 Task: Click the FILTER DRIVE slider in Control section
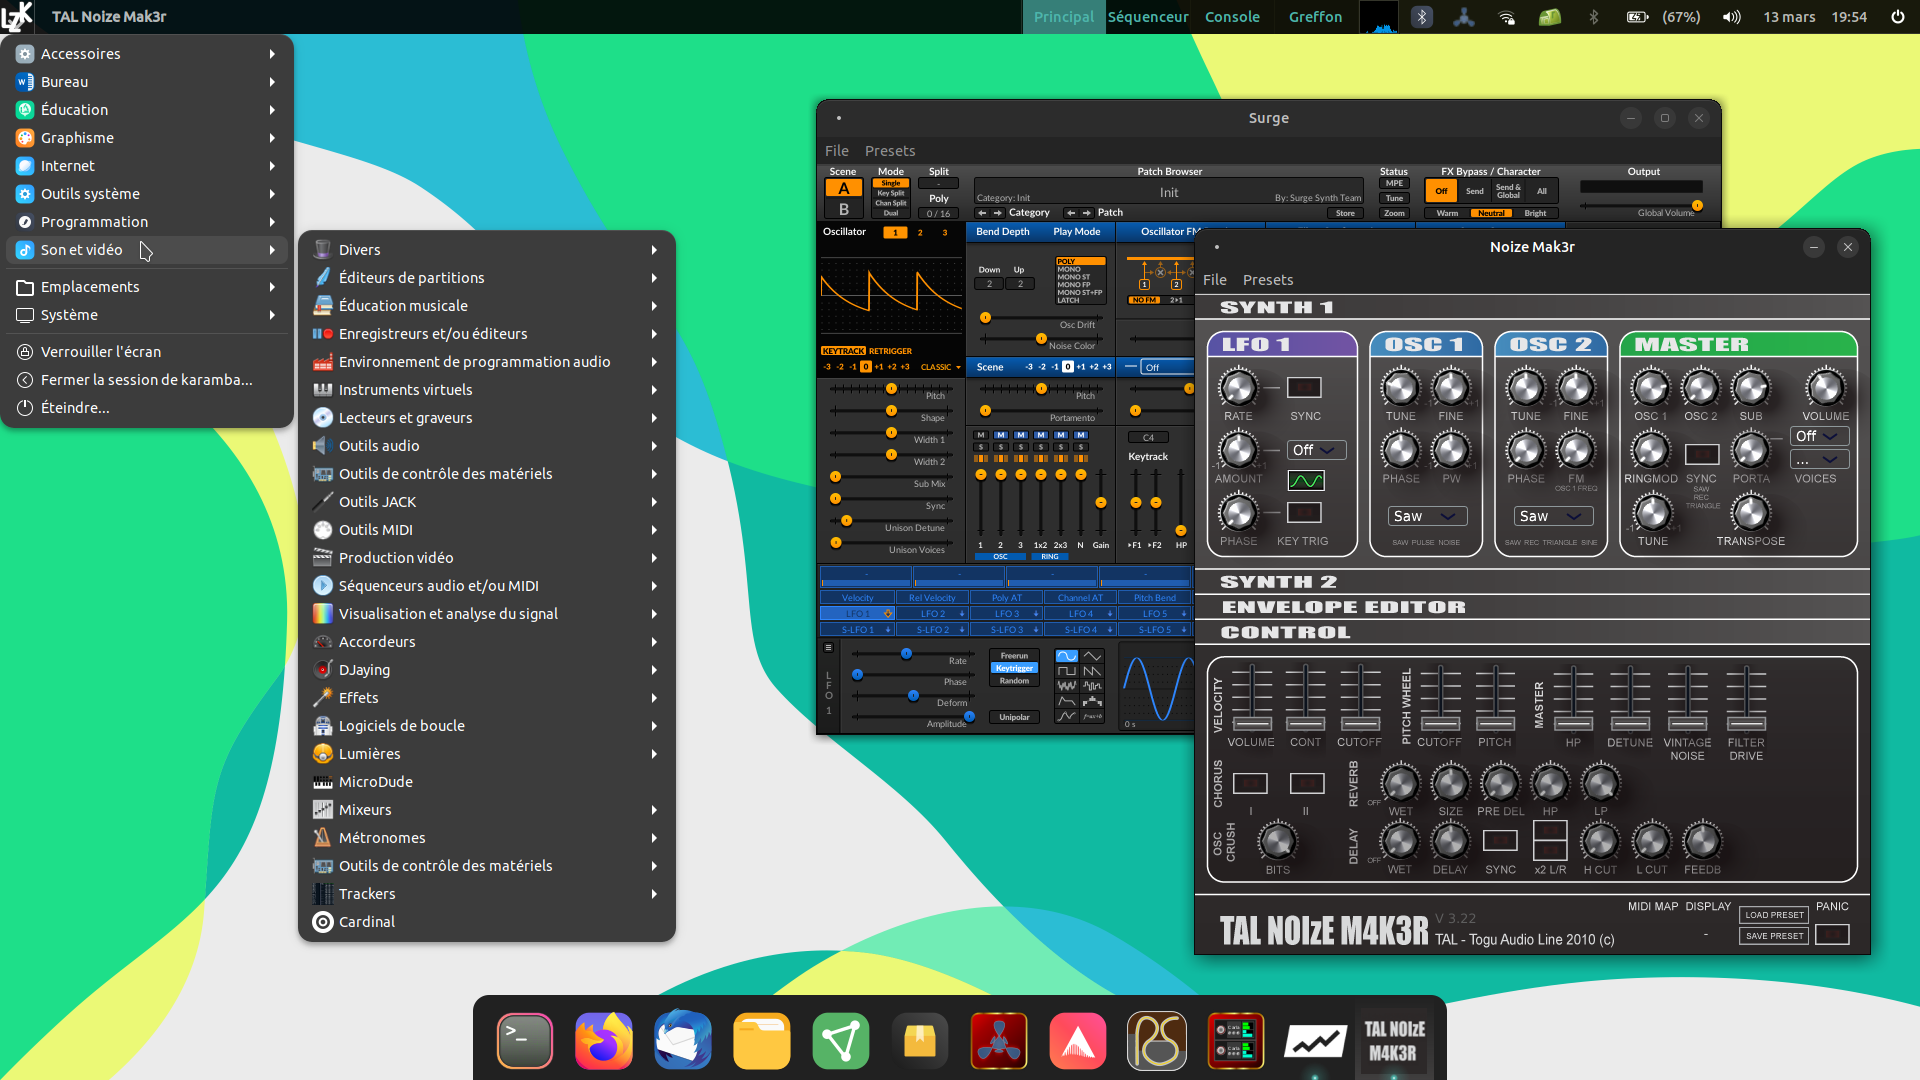(x=1746, y=722)
